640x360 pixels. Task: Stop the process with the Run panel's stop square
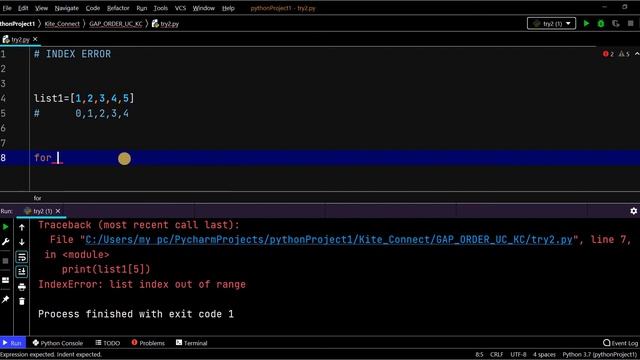(x=5, y=260)
